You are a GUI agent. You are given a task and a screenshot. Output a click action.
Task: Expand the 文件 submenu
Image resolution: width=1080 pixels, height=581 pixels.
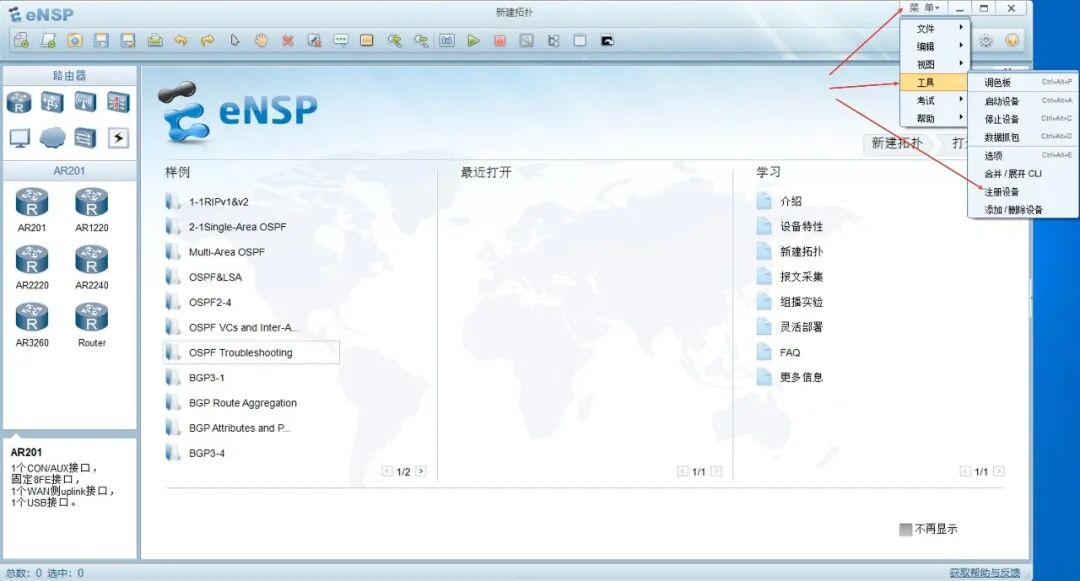935,28
